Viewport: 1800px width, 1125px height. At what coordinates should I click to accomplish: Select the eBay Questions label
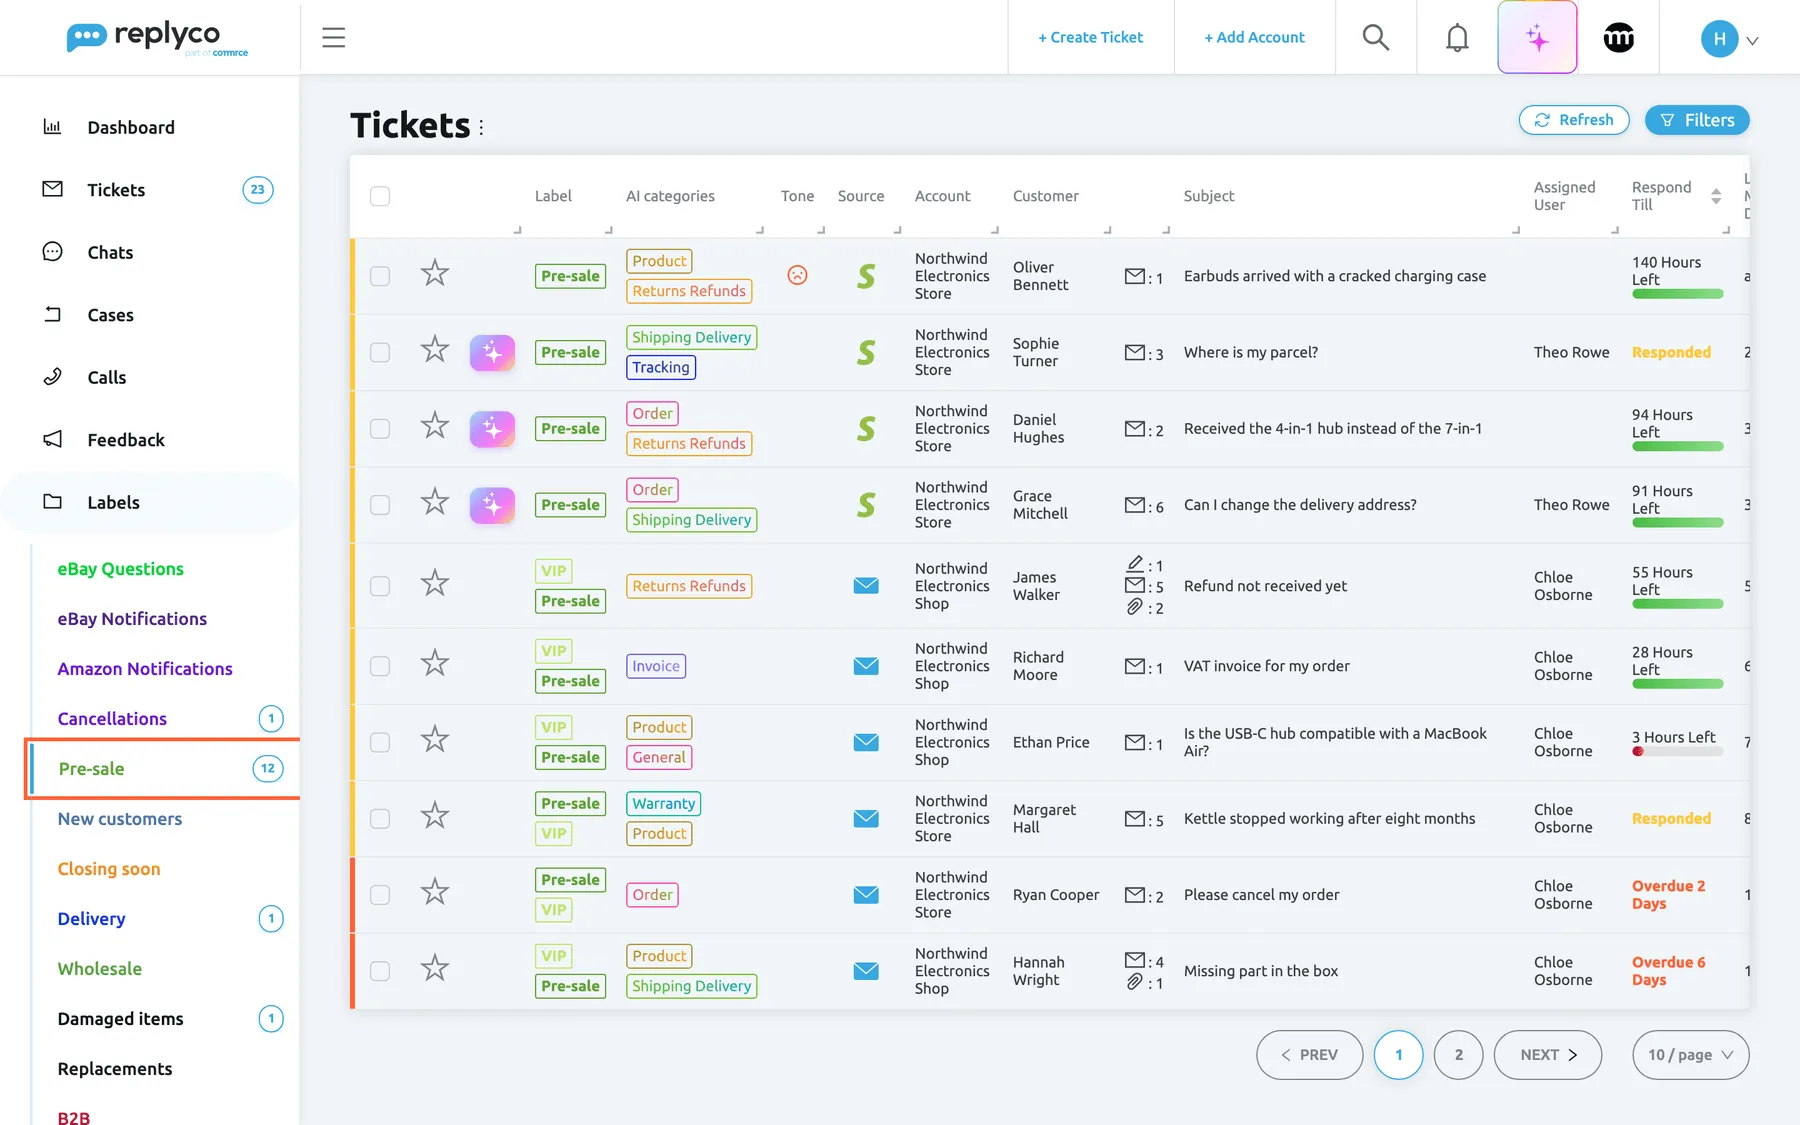[121, 569]
